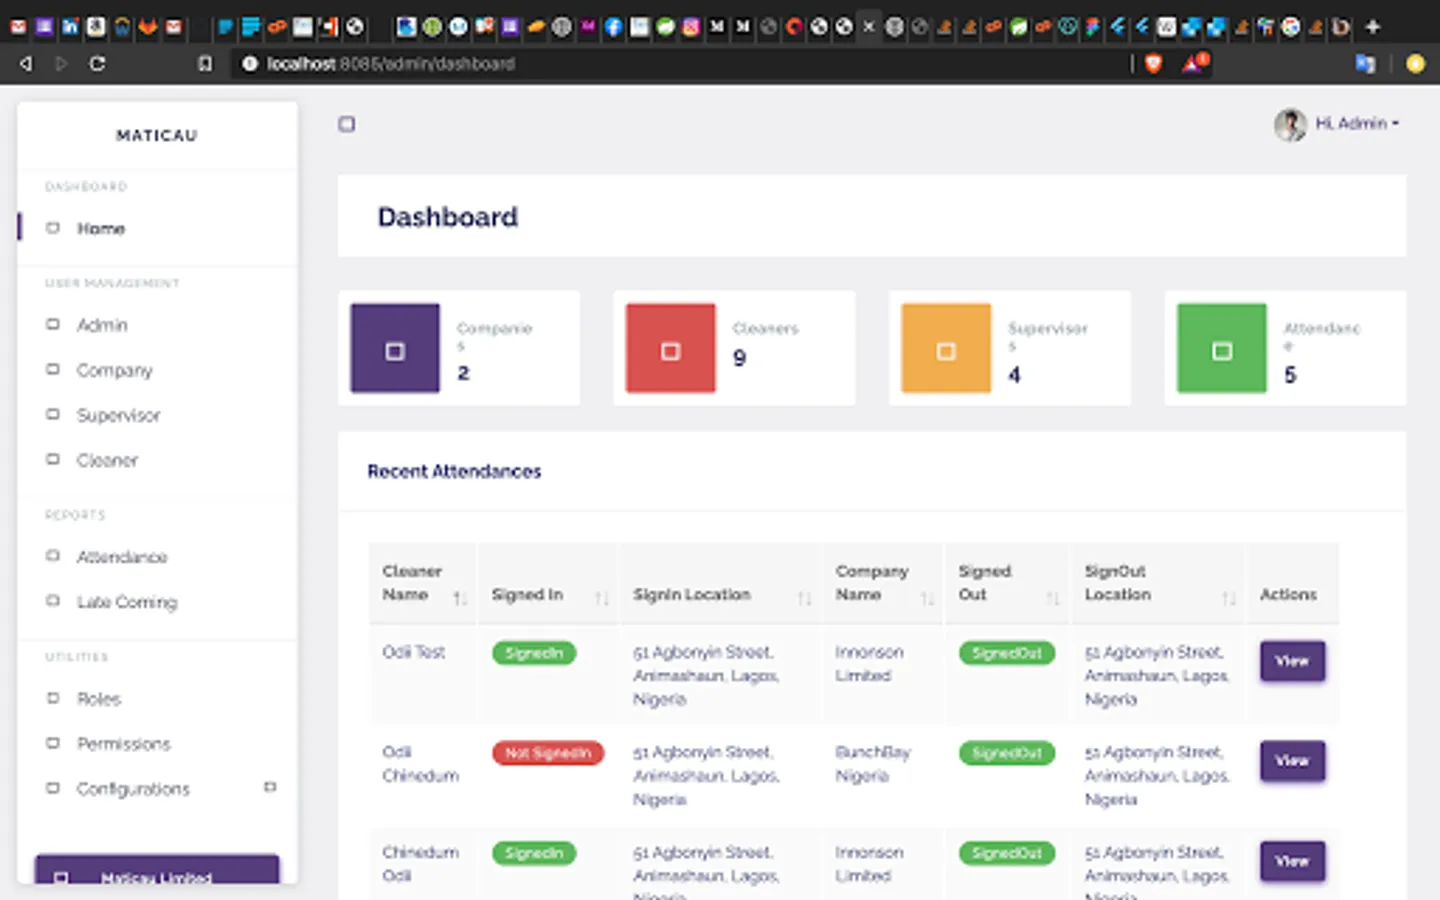Click the orange Supervisors card icon
1440x900 pixels.
(x=946, y=348)
